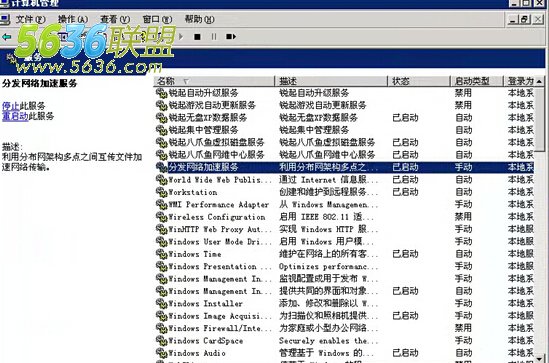
Task: Click the restart service toolbar icon
Action: 231,36
